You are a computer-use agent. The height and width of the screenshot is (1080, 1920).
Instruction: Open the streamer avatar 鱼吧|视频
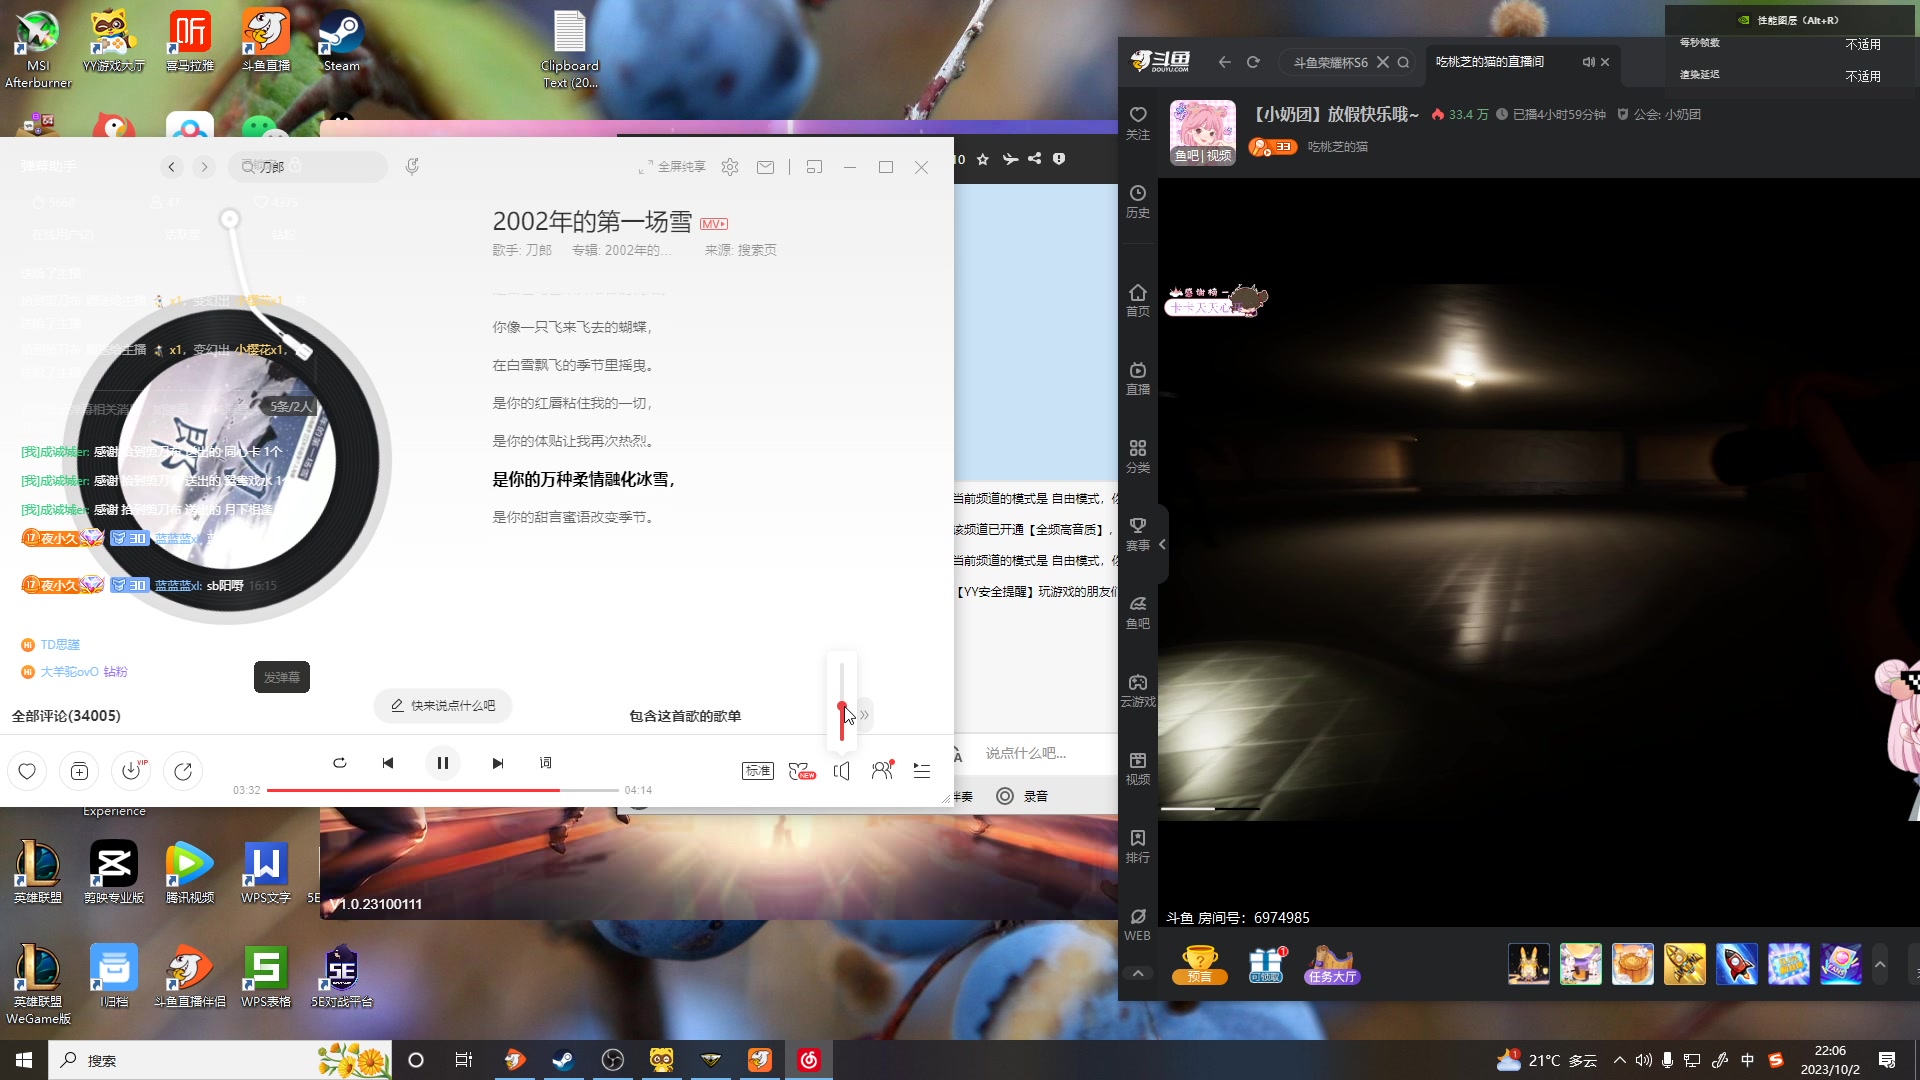pyautogui.click(x=1203, y=133)
